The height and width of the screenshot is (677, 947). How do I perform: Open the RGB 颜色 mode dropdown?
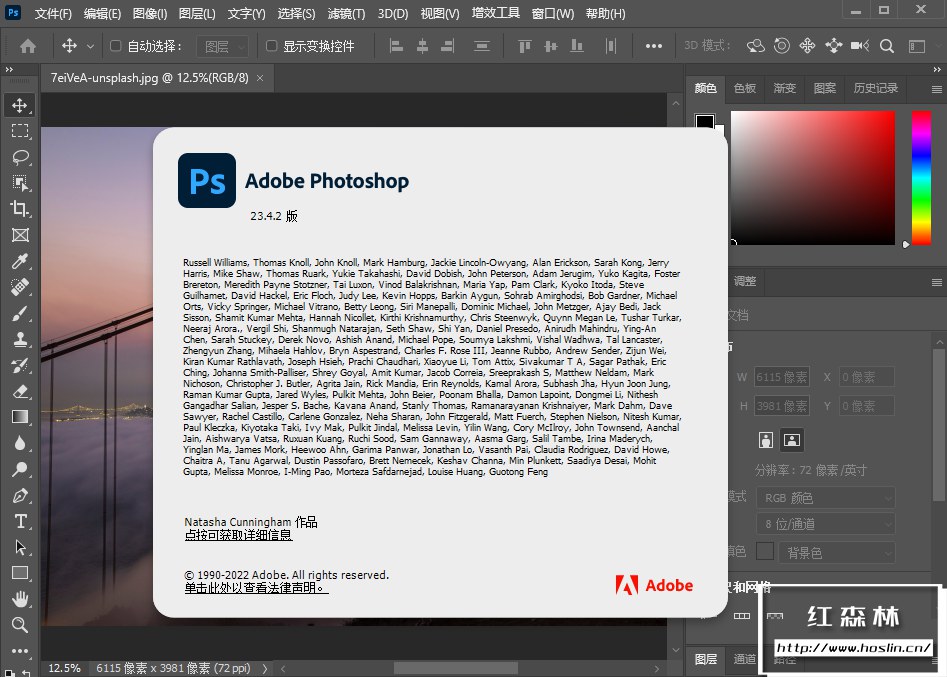(x=826, y=498)
